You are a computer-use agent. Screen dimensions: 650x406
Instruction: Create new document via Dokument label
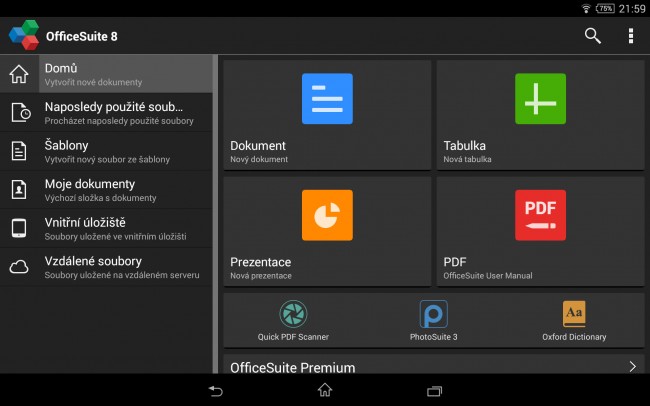pyautogui.click(x=258, y=146)
